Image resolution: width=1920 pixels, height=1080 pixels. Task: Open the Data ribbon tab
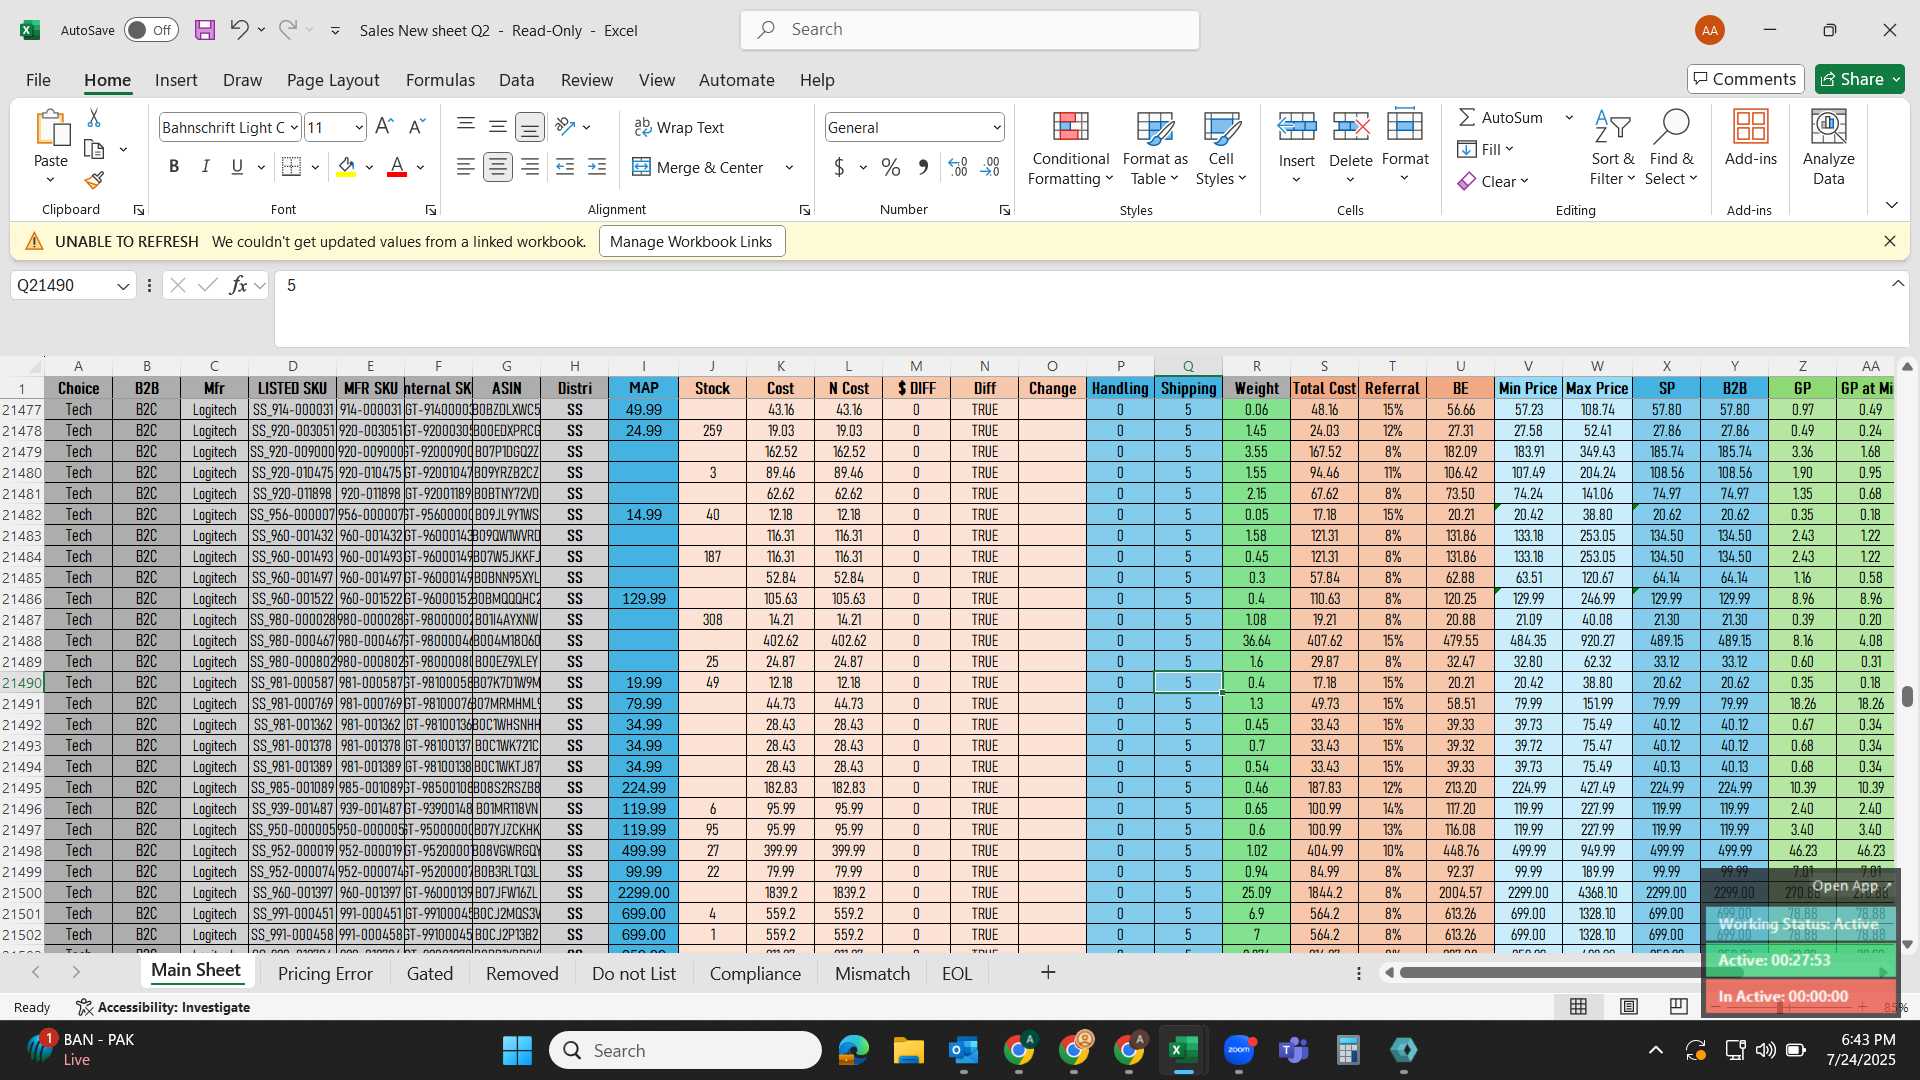pos(516,80)
